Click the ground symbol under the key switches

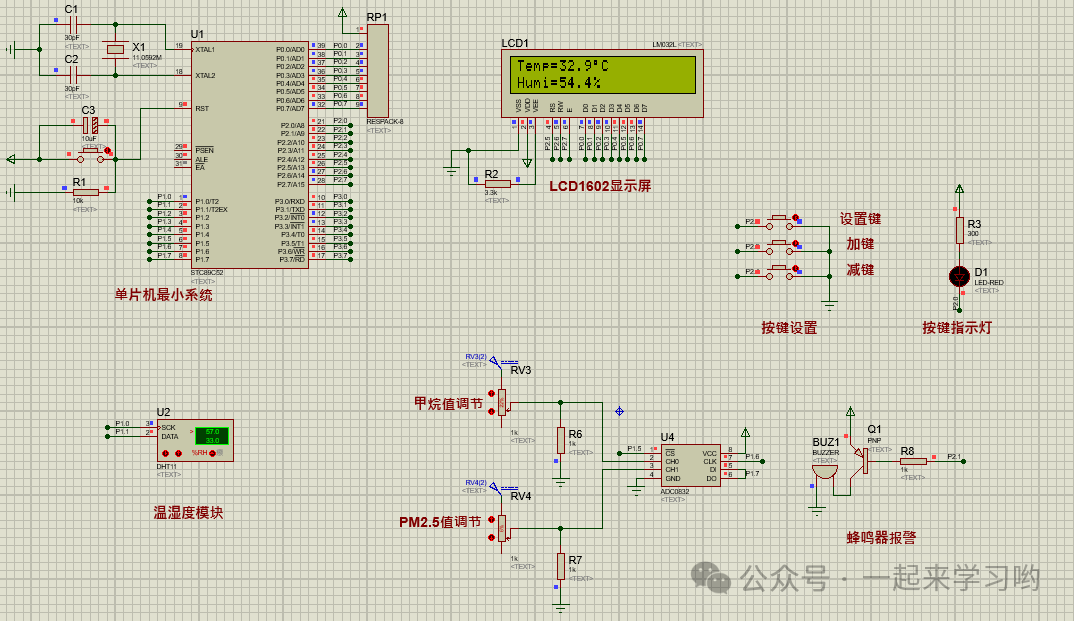[829, 305]
